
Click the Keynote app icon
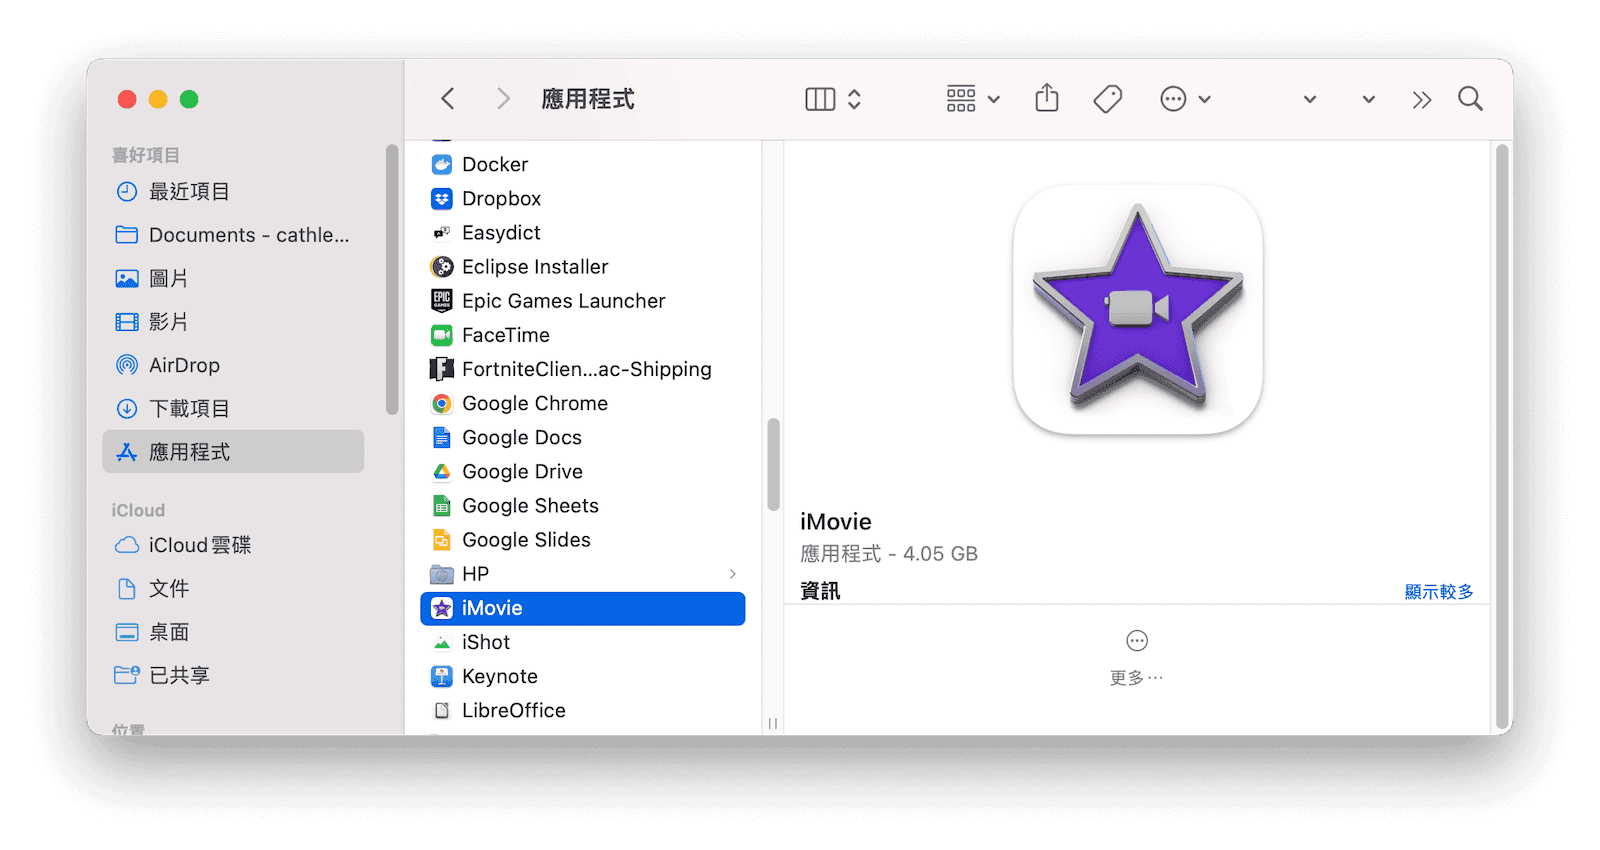tap(441, 676)
